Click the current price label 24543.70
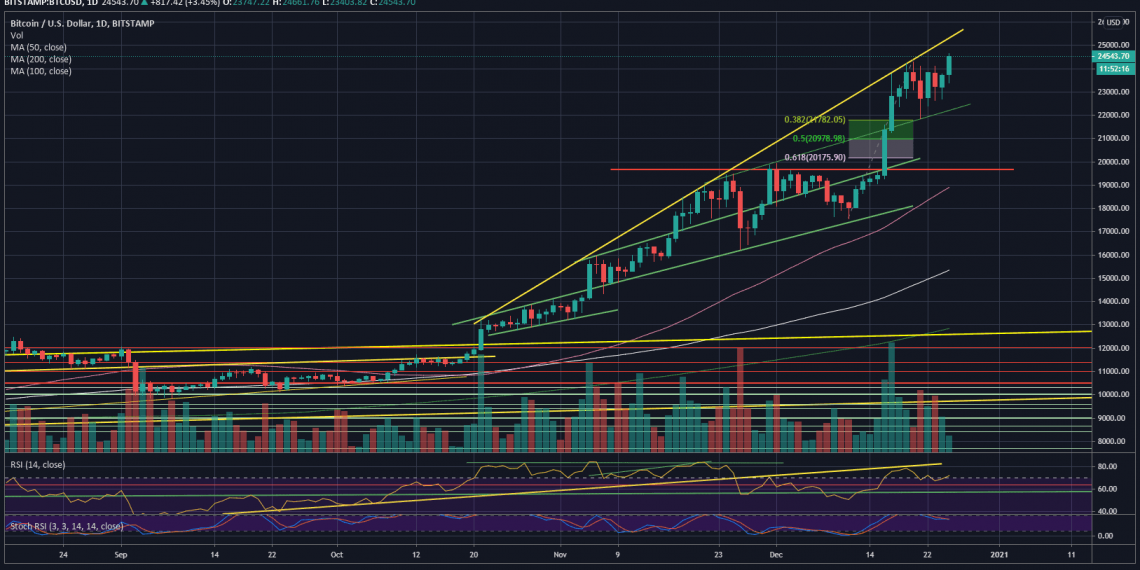The width and height of the screenshot is (1140, 570). pyautogui.click(x=1112, y=57)
